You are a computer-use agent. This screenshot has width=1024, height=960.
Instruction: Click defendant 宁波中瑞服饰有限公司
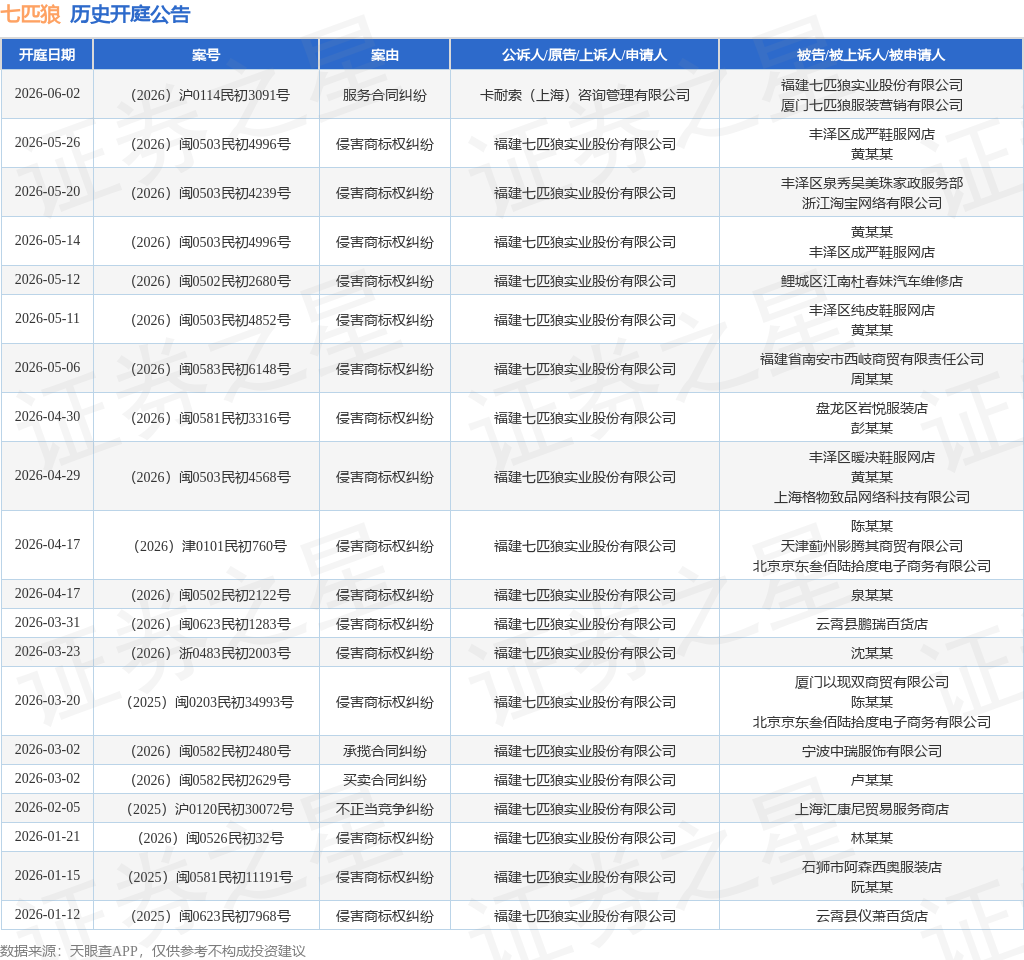pyautogui.click(x=871, y=751)
